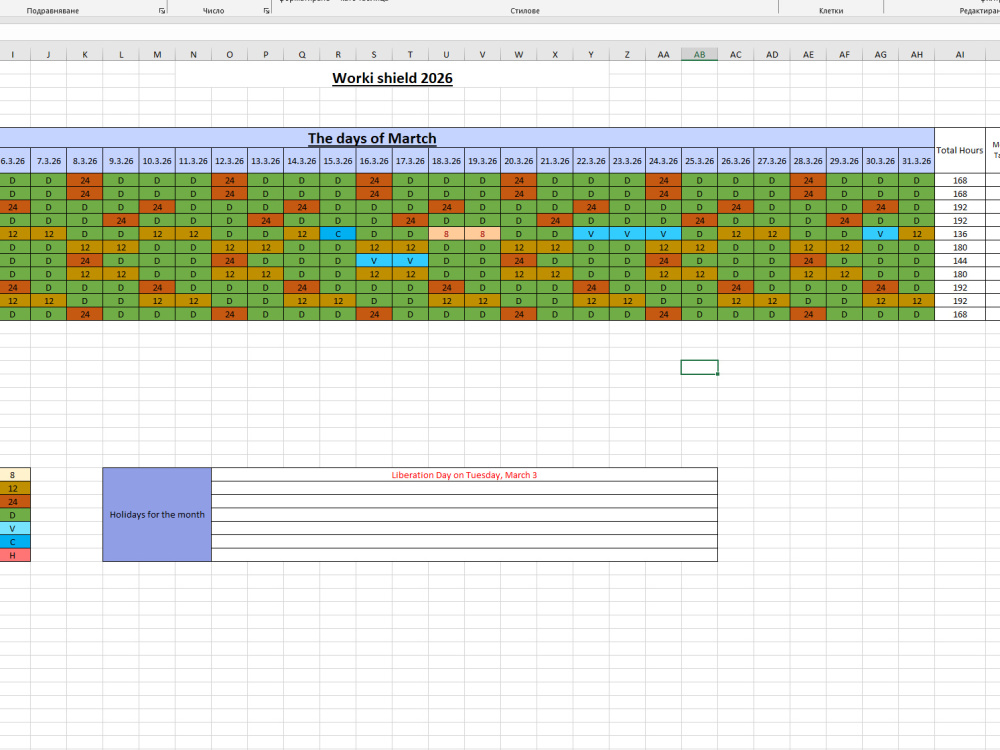1000x750 pixels.
Task: Select column AE header
Action: 808,55
